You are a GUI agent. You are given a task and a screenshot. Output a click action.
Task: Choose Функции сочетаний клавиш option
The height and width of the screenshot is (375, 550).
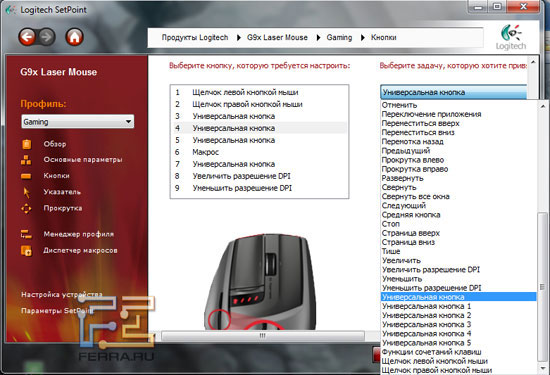tap(459, 352)
